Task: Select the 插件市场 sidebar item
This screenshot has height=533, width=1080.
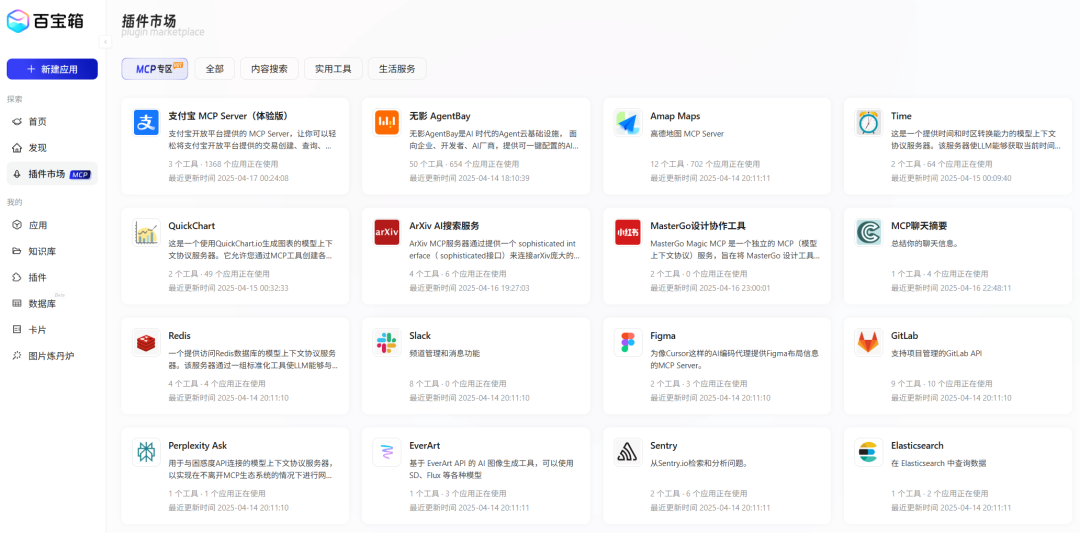Action: click(x=52, y=174)
